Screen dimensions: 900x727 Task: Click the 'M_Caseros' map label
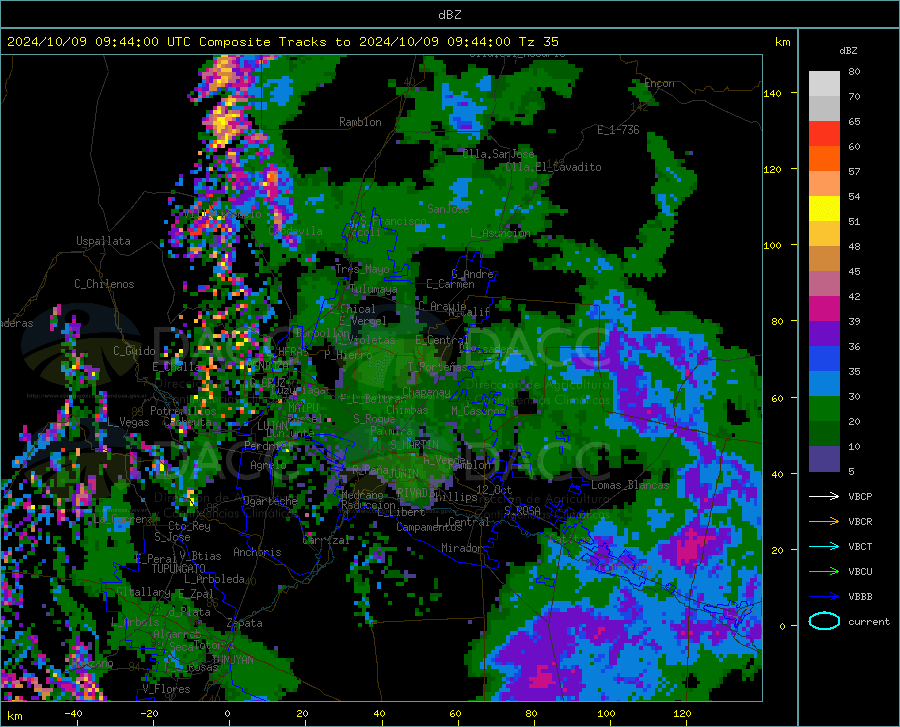(478, 411)
